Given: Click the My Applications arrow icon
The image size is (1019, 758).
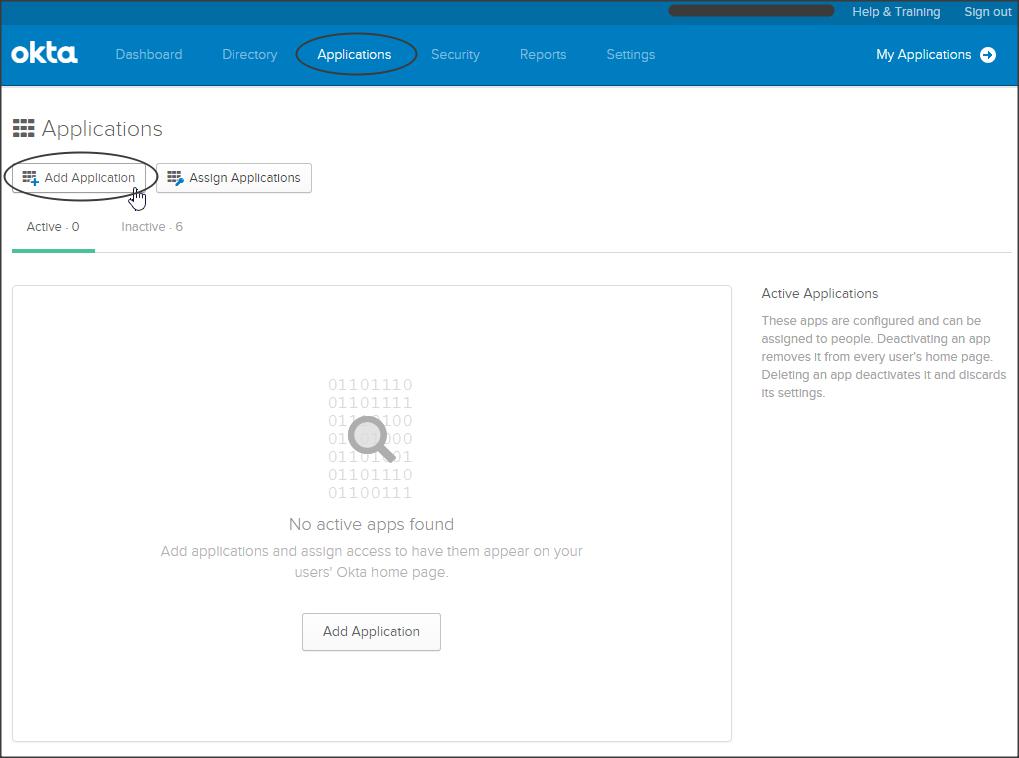Looking at the screenshot, I should [988, 55].
